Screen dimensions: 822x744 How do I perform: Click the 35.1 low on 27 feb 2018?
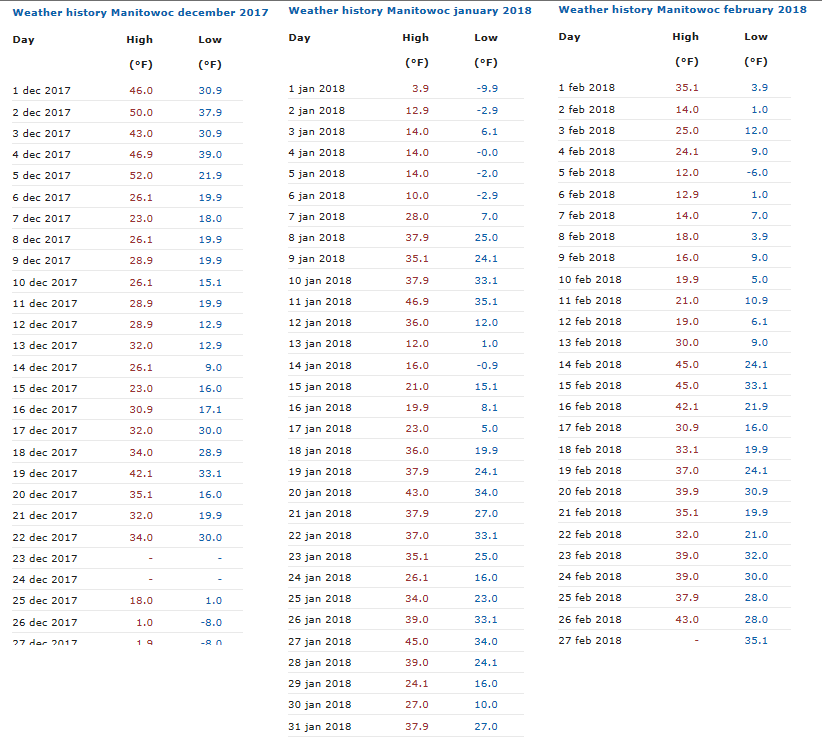point(756,640)
